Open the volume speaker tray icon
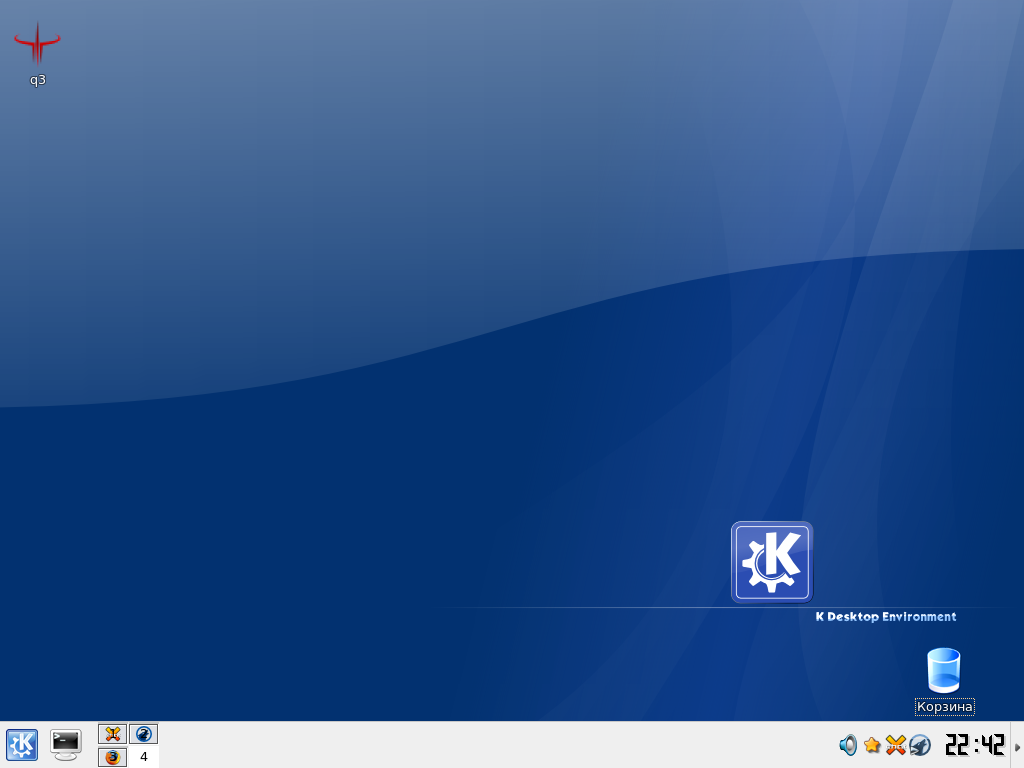Screen dimensions: 1024x768 point(848,745)
